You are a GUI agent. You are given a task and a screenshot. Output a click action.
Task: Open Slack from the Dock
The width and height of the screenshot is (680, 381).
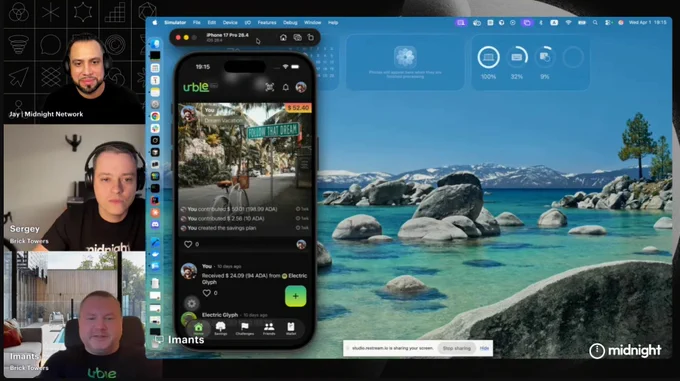pos(155,128)
